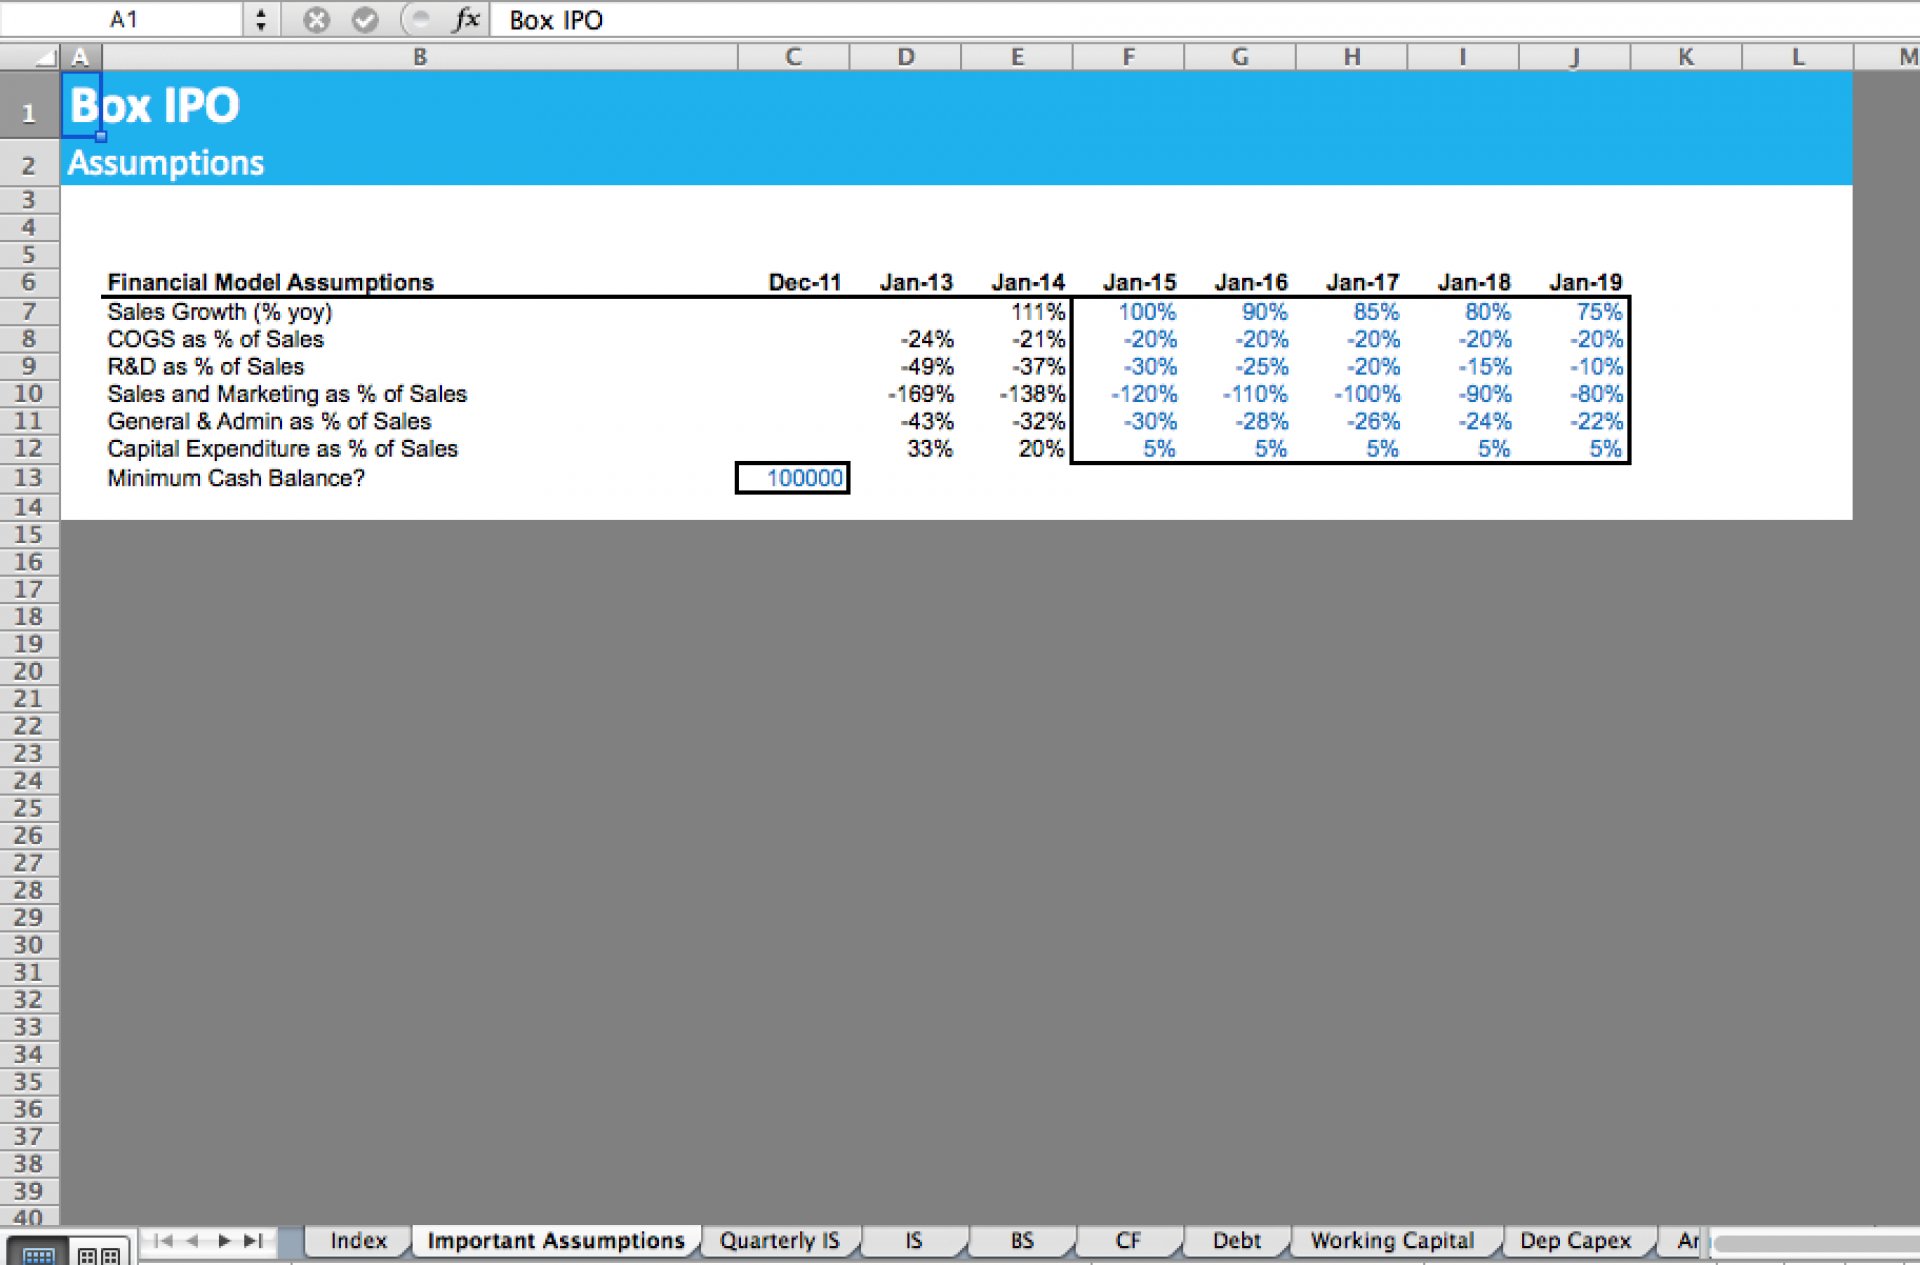Click the 111% sales growth cell
This screenshot has height=1265, width=1920.
click(x=1037, y=312)
